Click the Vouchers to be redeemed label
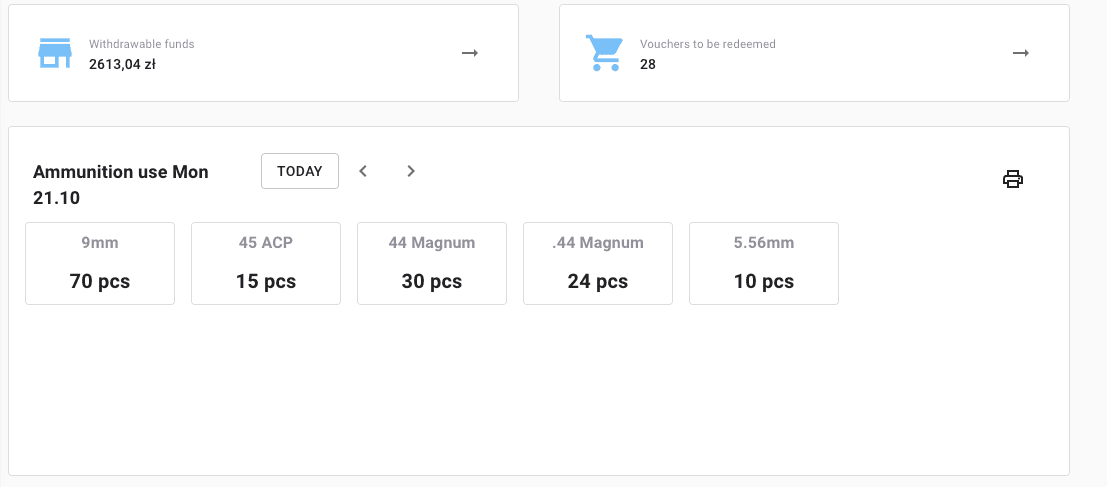 point(707,44)
